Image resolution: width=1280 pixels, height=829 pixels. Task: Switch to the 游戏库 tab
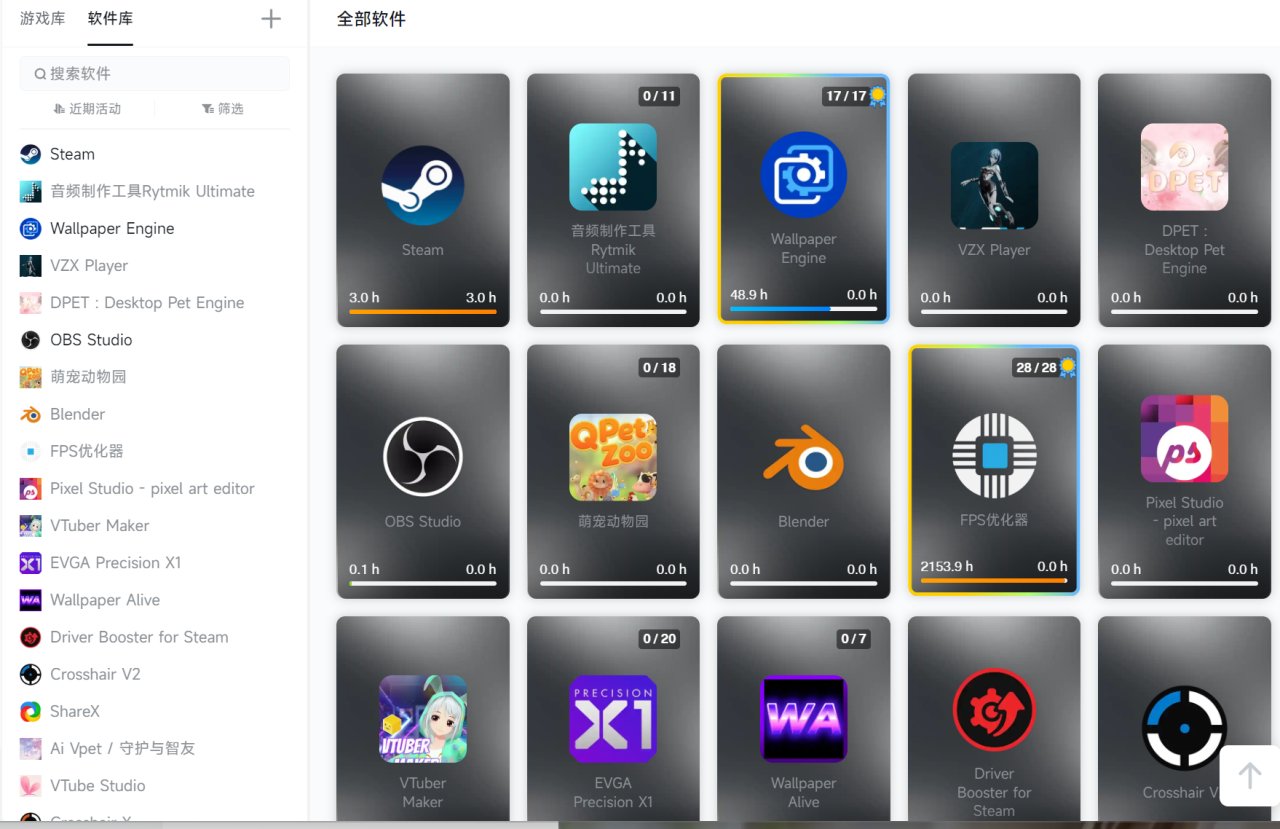[43, 19]
